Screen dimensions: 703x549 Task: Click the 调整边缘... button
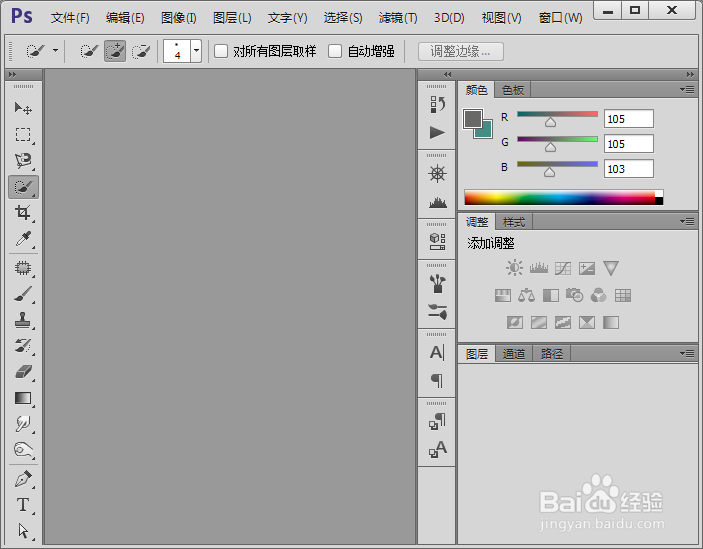coord(460,51)
